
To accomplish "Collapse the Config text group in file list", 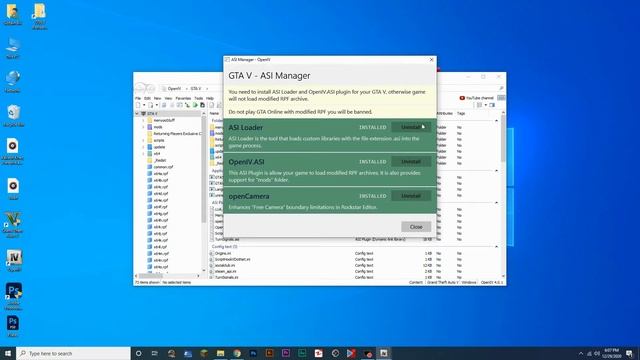I will tap(496, 247).
